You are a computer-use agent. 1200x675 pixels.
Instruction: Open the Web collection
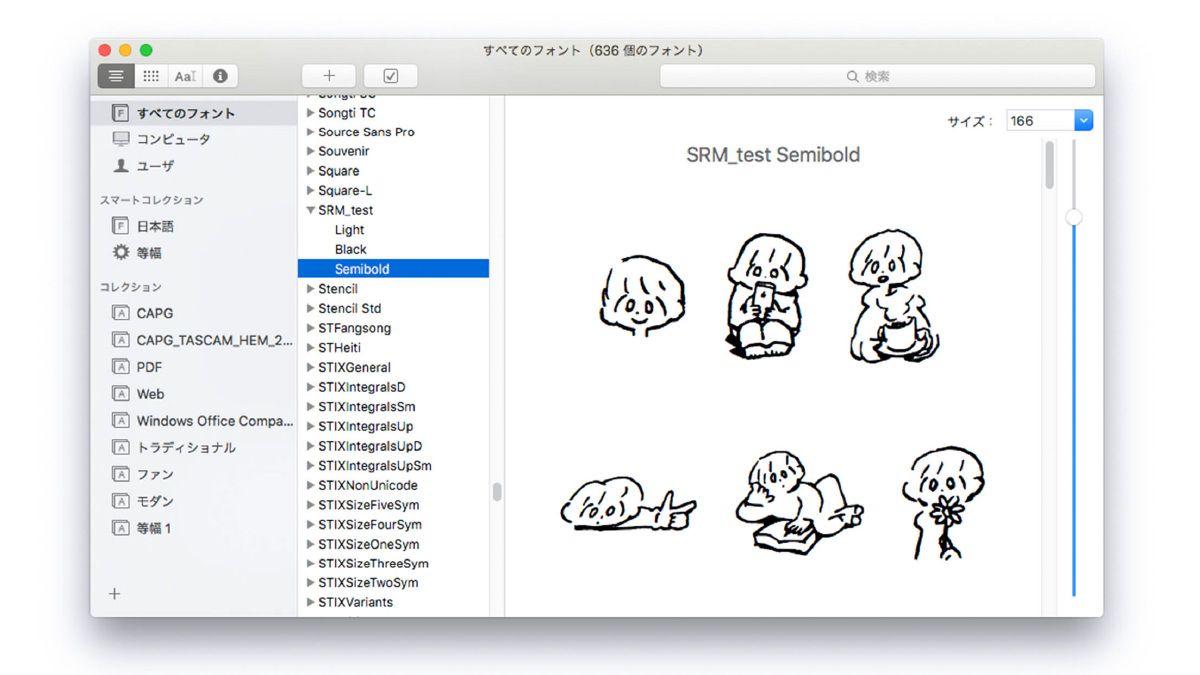pos(150,394)
